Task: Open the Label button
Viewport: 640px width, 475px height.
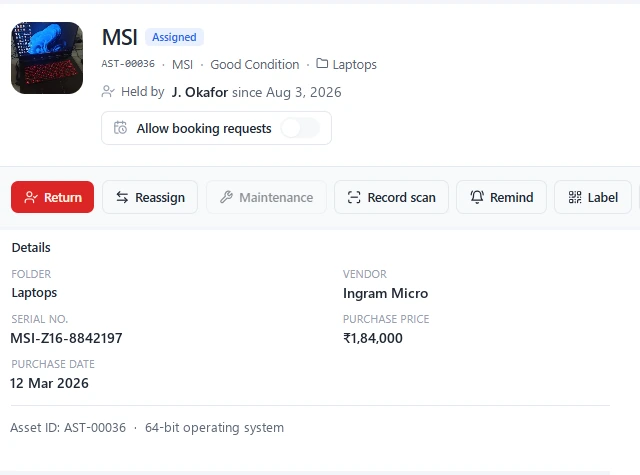Action: tap(593, 197)
